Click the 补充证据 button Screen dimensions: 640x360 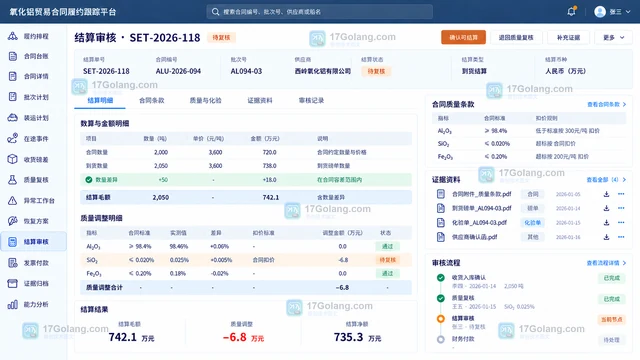pyautogui.click(x=568, y=38)
